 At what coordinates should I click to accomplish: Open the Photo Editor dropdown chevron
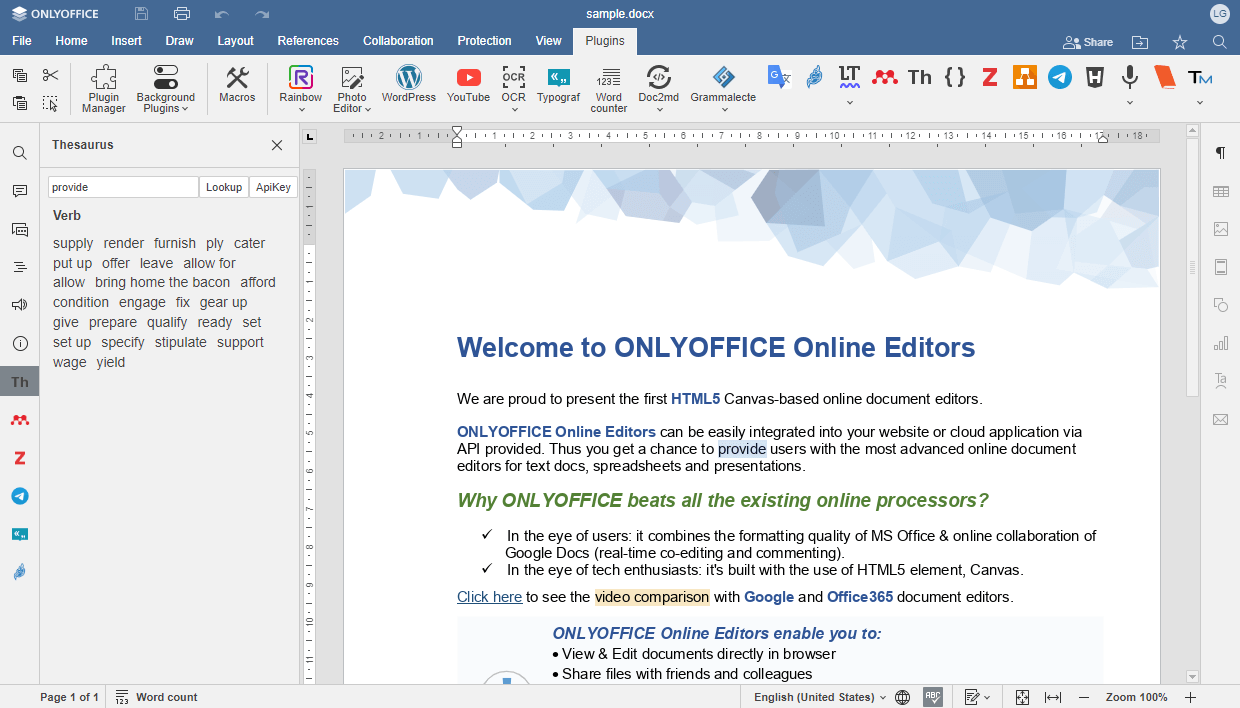[x=367, y=110]
